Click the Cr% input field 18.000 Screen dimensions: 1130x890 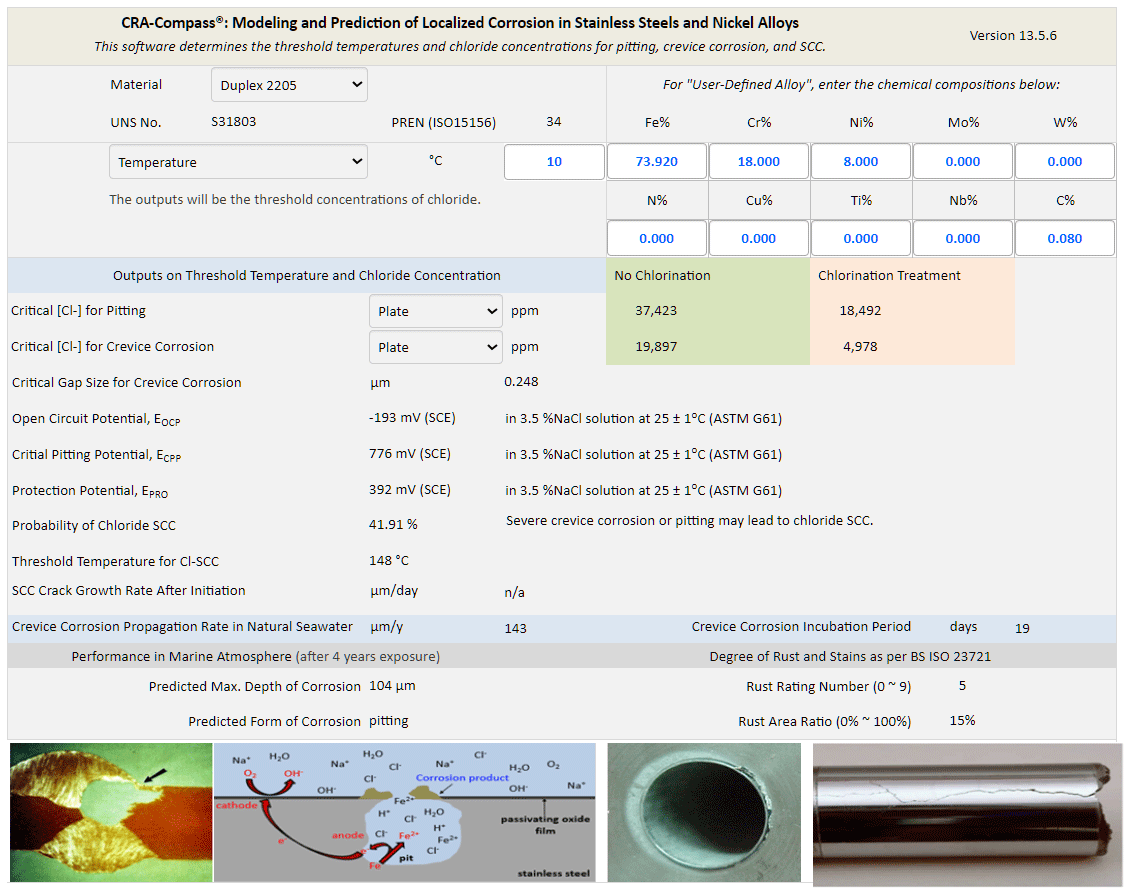(x=759, y=161)
